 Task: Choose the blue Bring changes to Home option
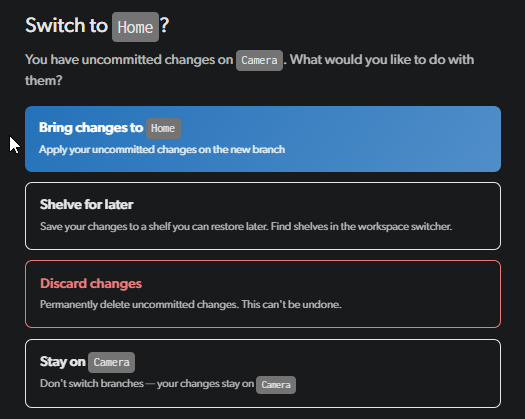(263, 139)
